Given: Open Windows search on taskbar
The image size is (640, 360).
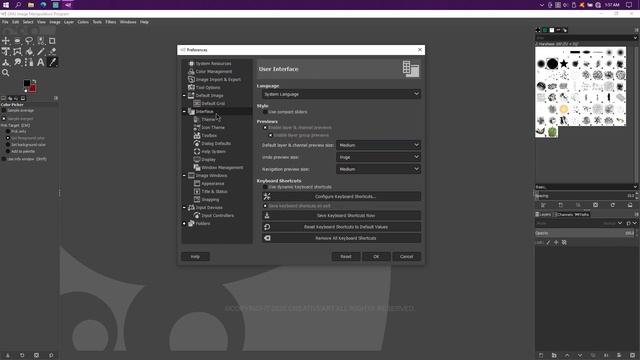Looking at the screenshot, I should tap(18, 5).
